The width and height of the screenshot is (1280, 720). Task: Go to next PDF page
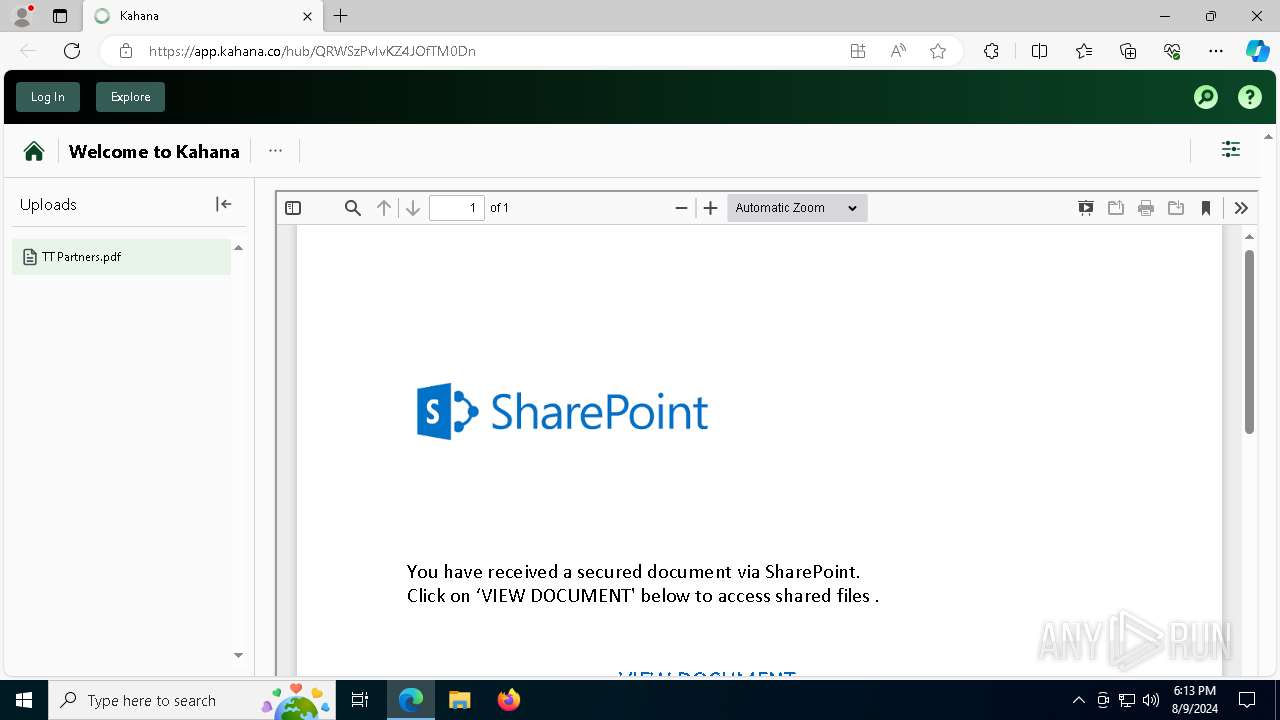click(412, 208)
